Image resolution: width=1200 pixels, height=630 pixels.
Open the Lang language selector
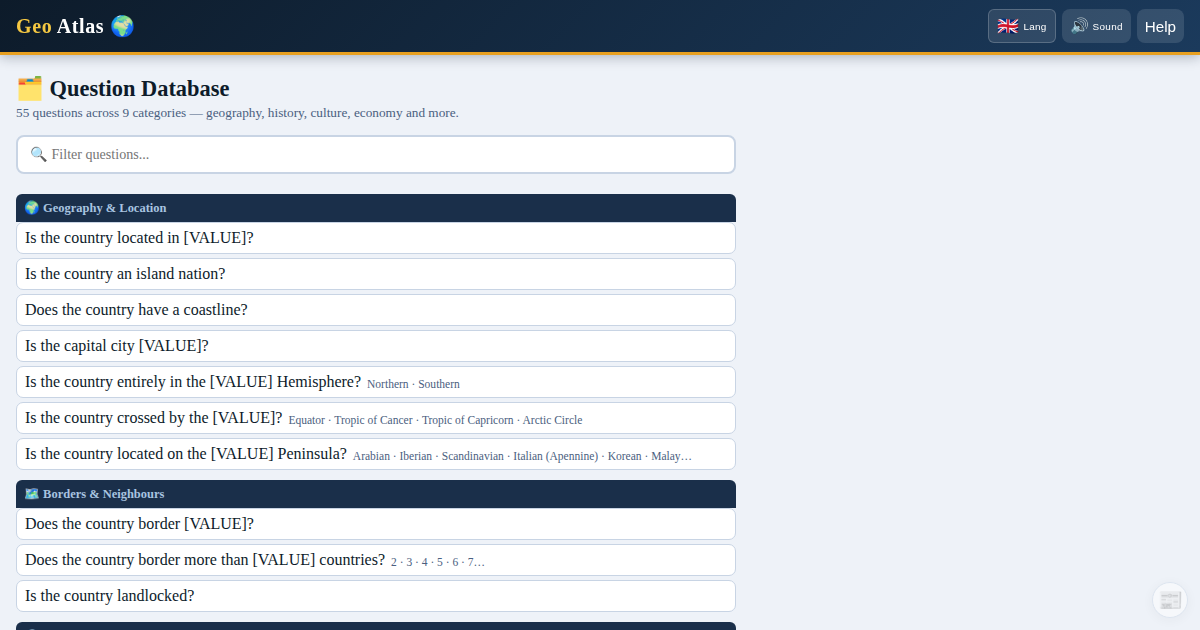click(1022, 26)
